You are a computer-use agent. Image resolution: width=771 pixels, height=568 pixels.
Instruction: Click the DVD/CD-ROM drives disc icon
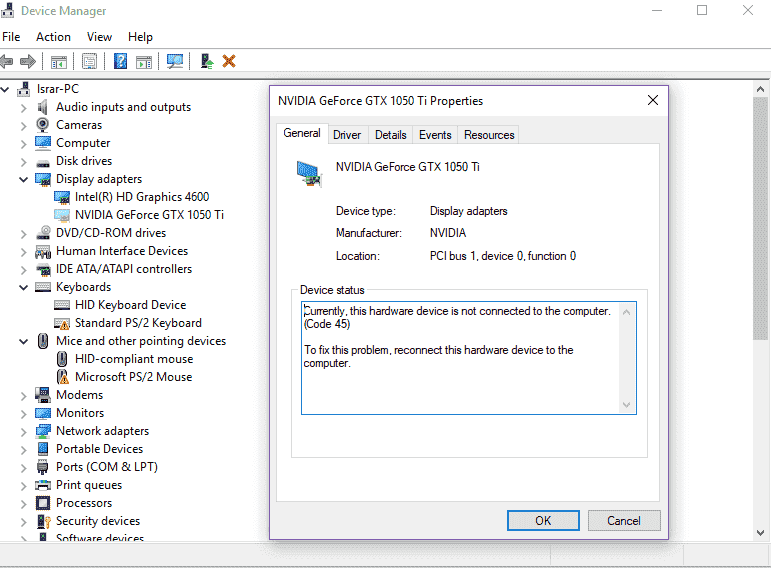[43, 232]
